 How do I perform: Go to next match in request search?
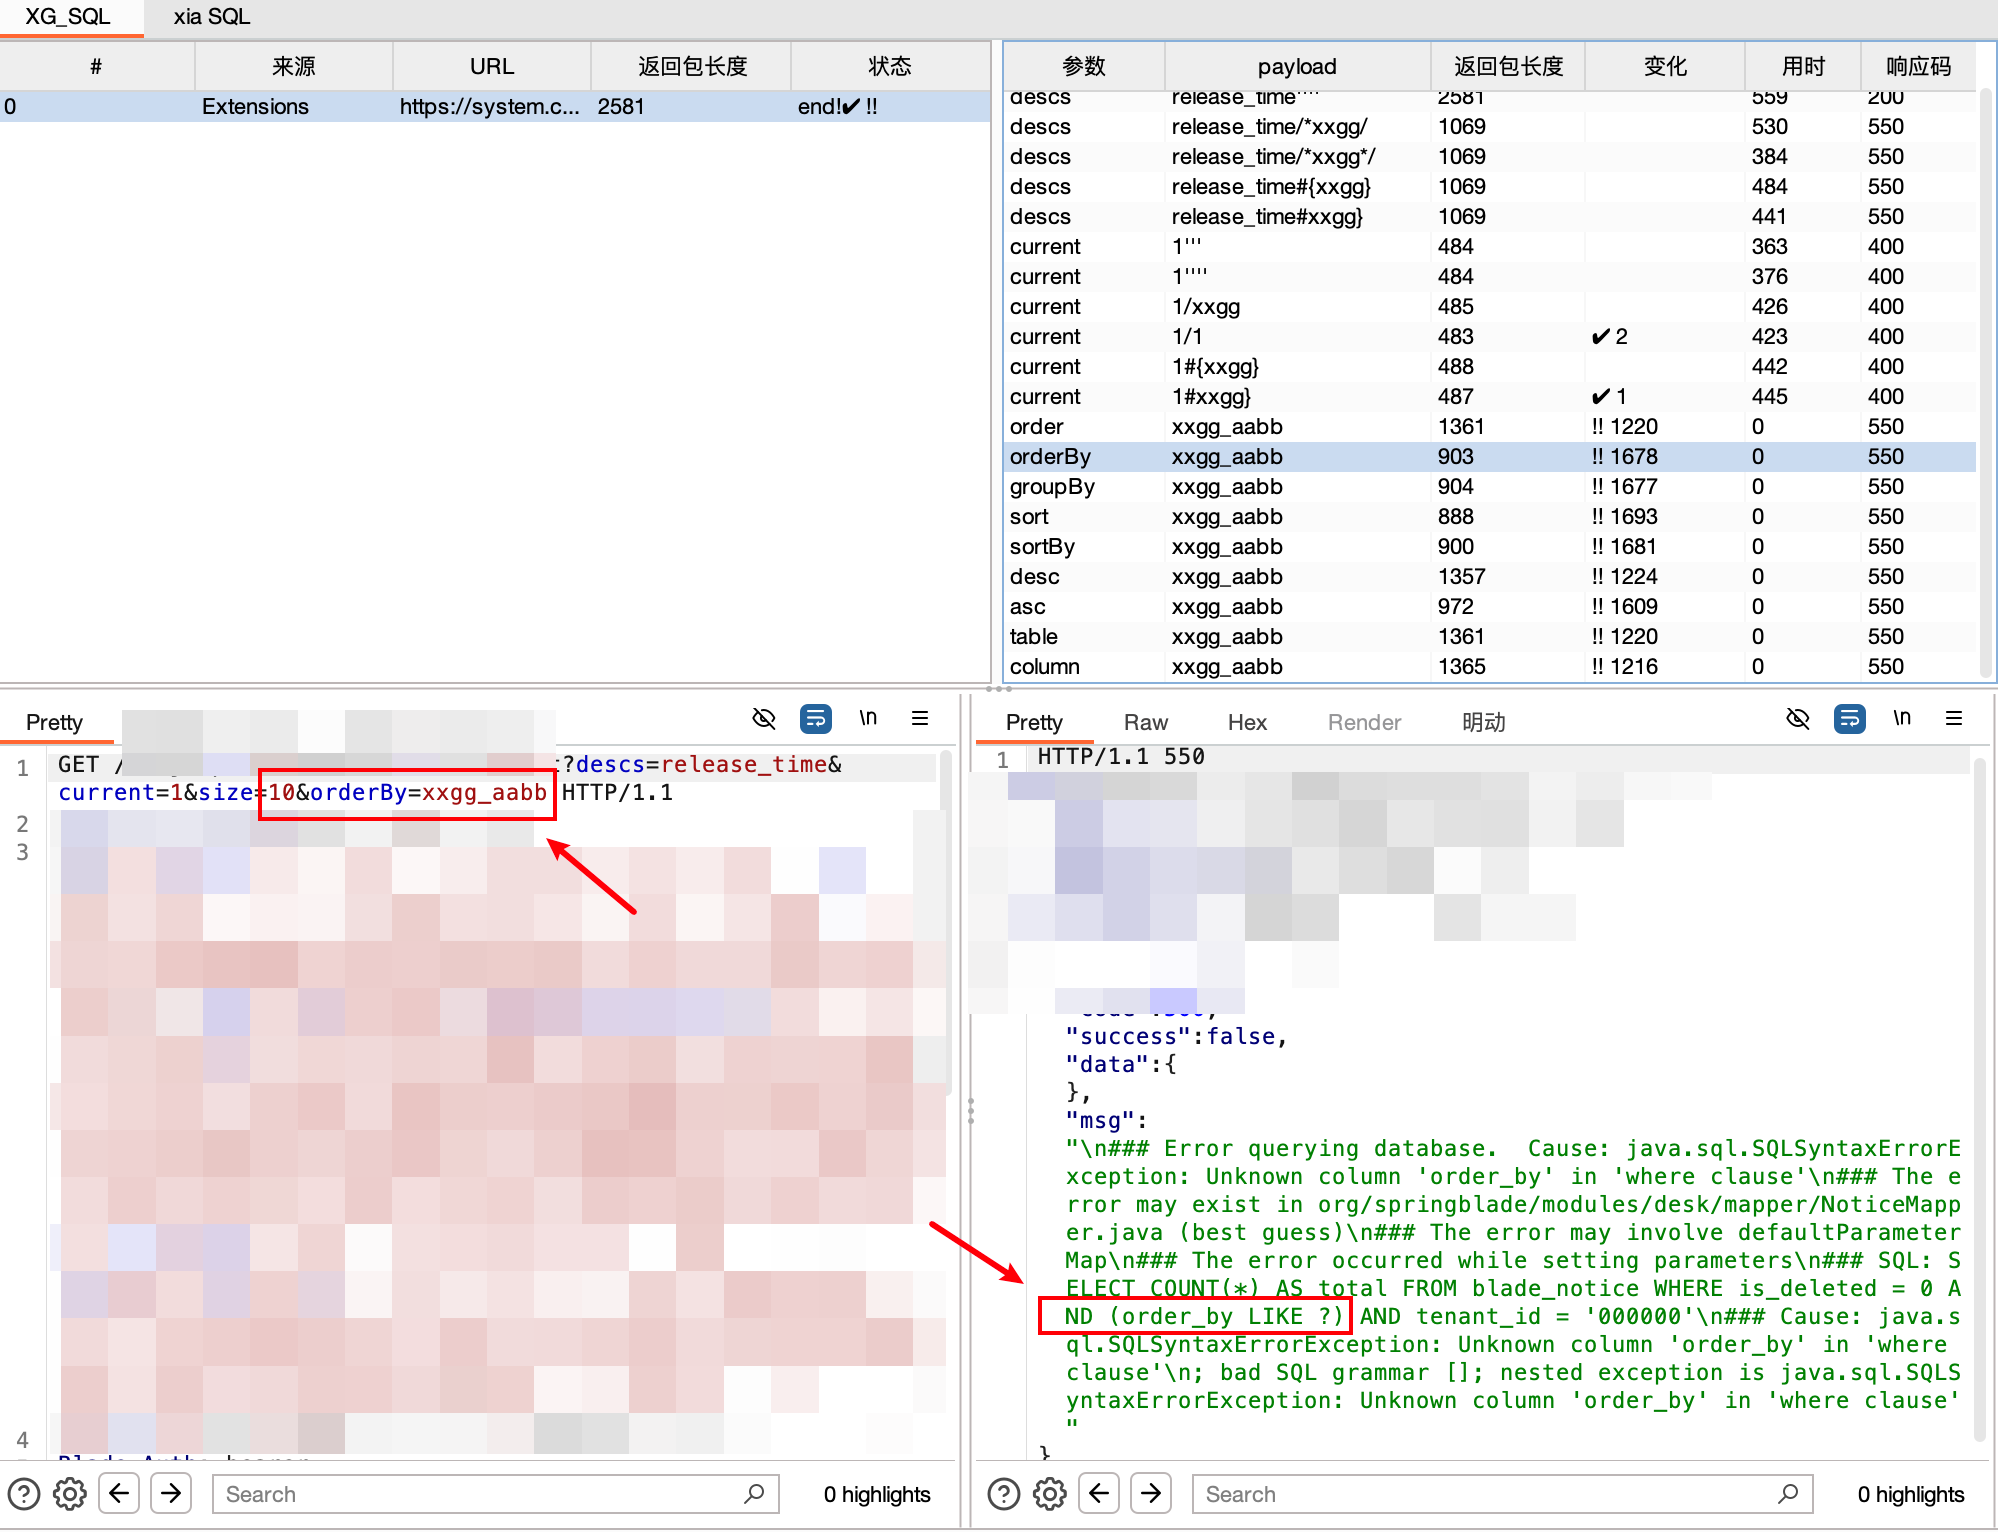pyautogui.click(x=171, y=1494)
